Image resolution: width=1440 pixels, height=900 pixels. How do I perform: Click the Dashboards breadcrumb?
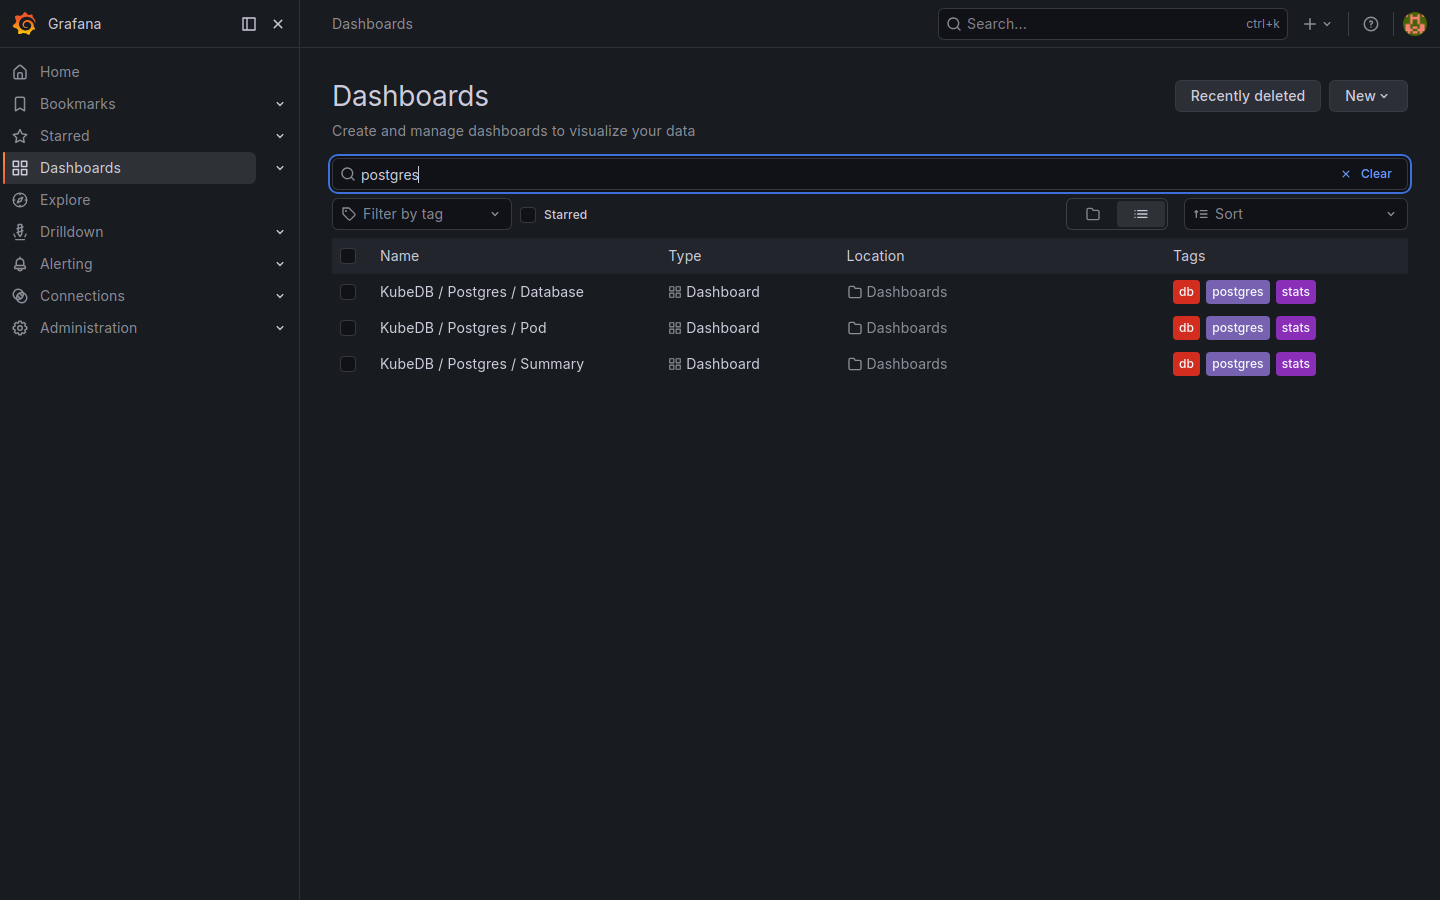(372, 24)
